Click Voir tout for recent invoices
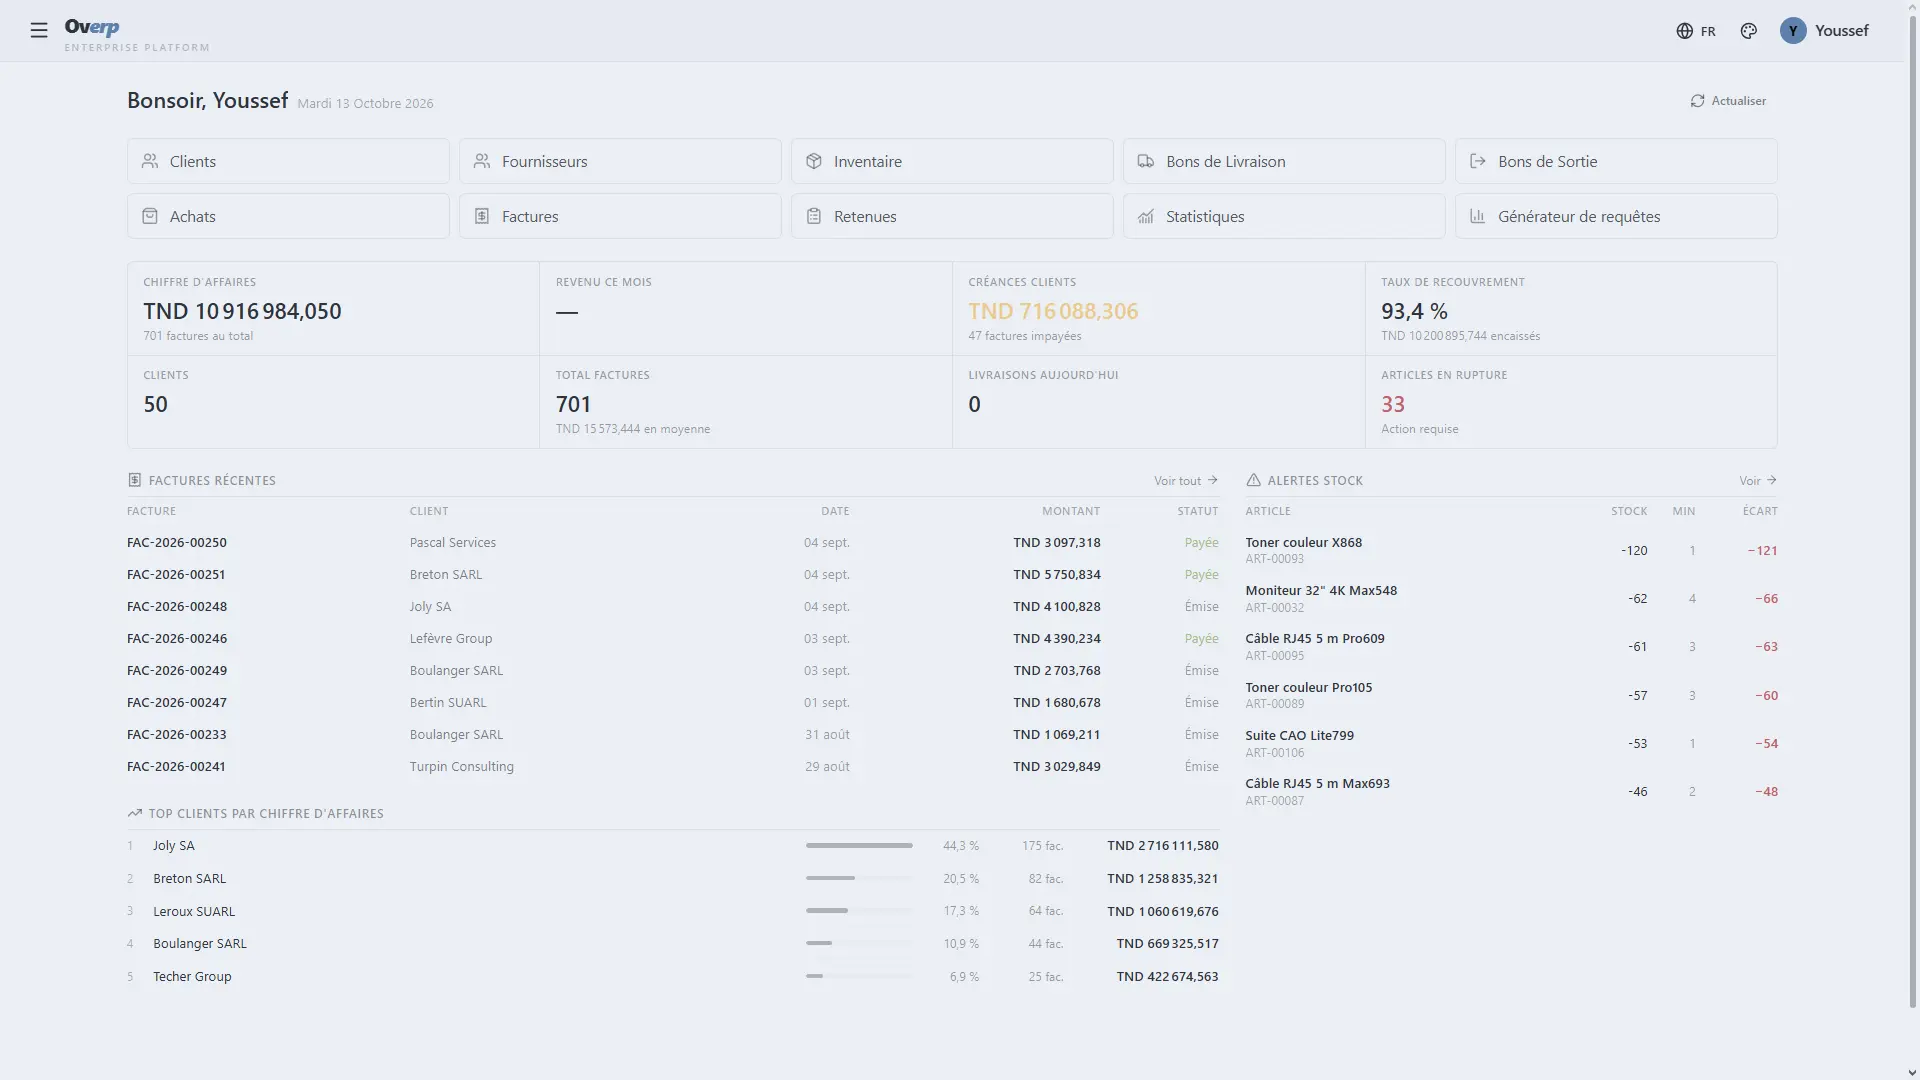The width and height of the screenshot is (1920, 1080). pos(1186,481)
